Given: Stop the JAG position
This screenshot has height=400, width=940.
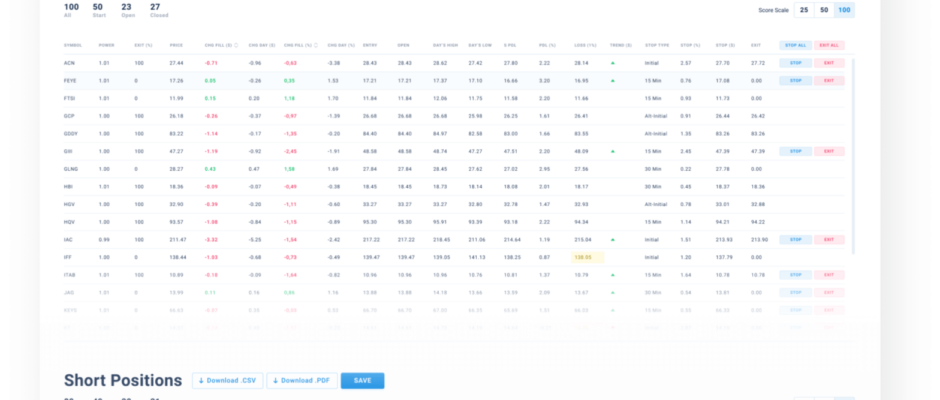Looking at the screenshot, I should click(796, 293).
